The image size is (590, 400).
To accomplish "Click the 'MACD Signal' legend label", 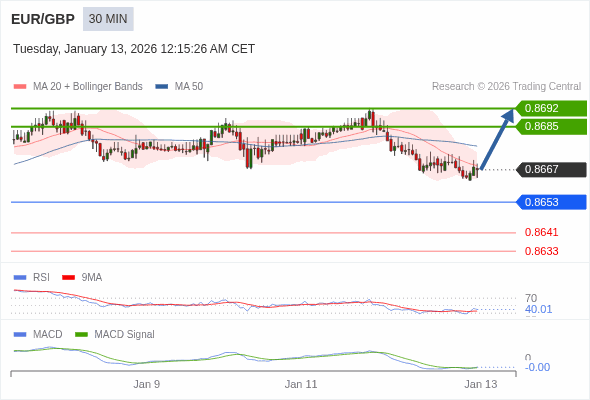I will tap(125, 335).
